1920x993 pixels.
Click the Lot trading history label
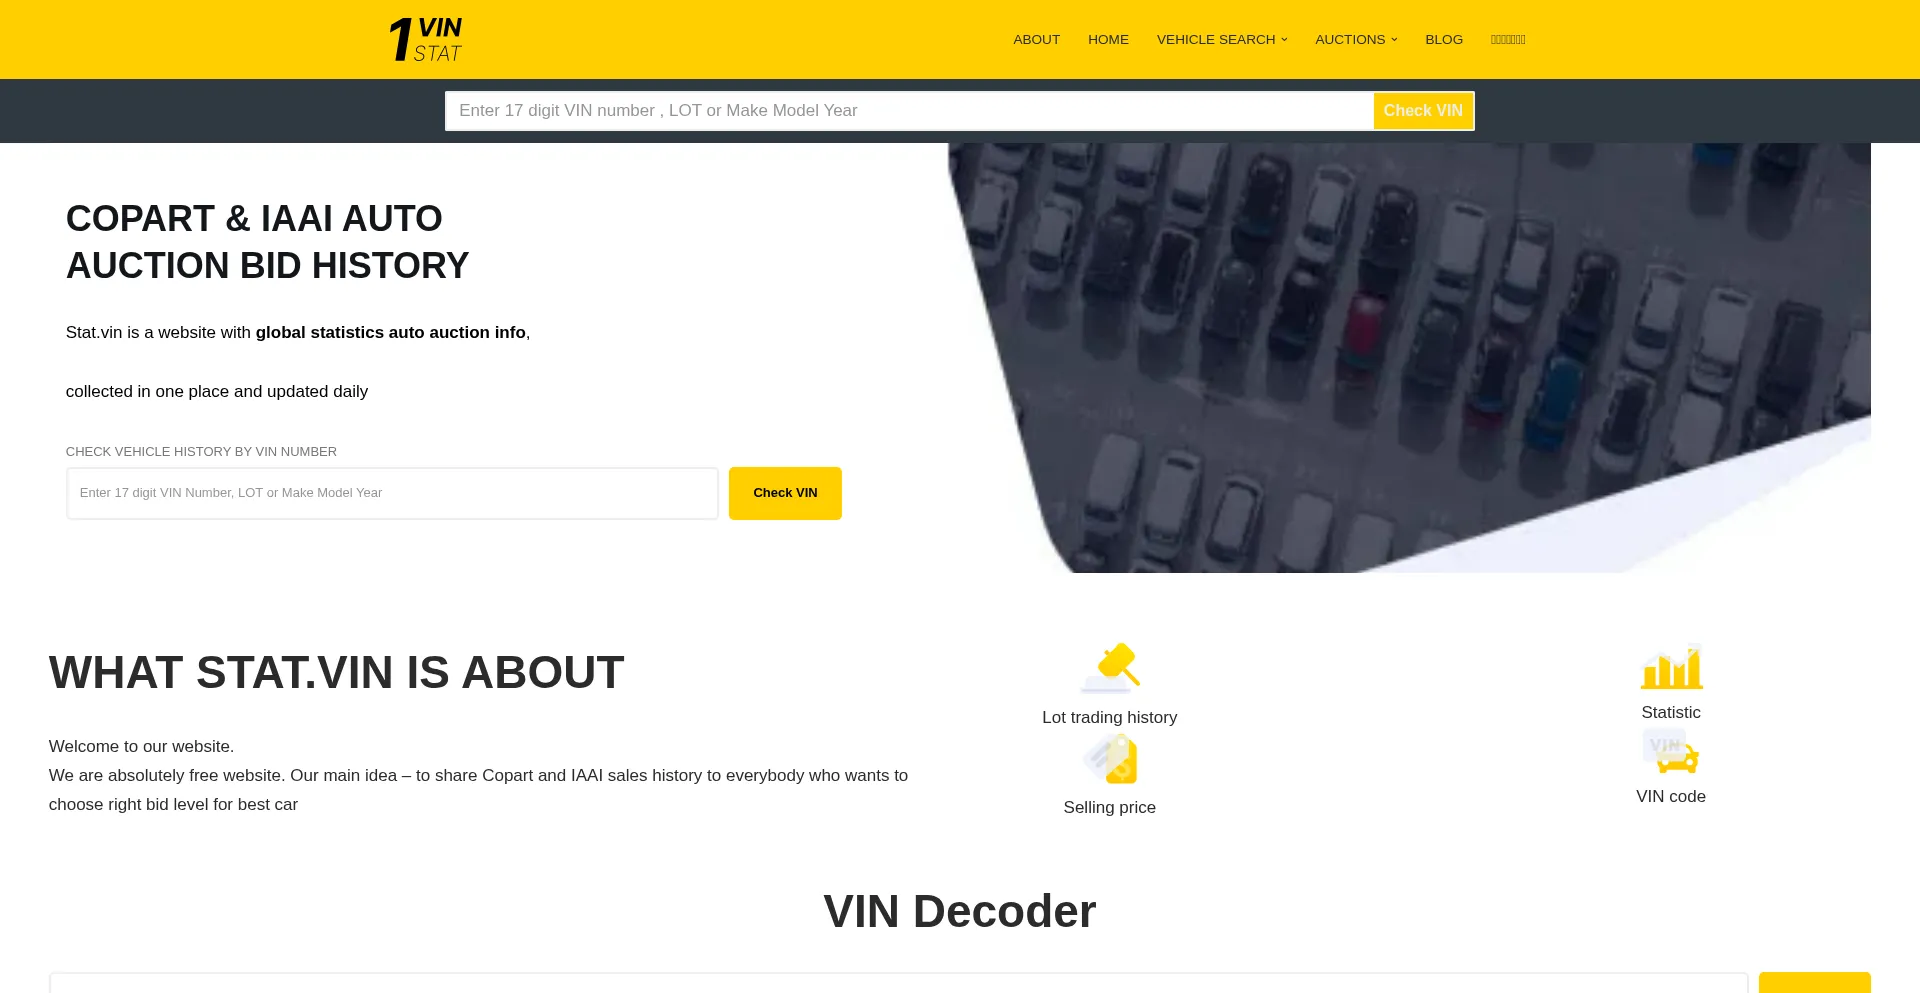(1110, 717)
